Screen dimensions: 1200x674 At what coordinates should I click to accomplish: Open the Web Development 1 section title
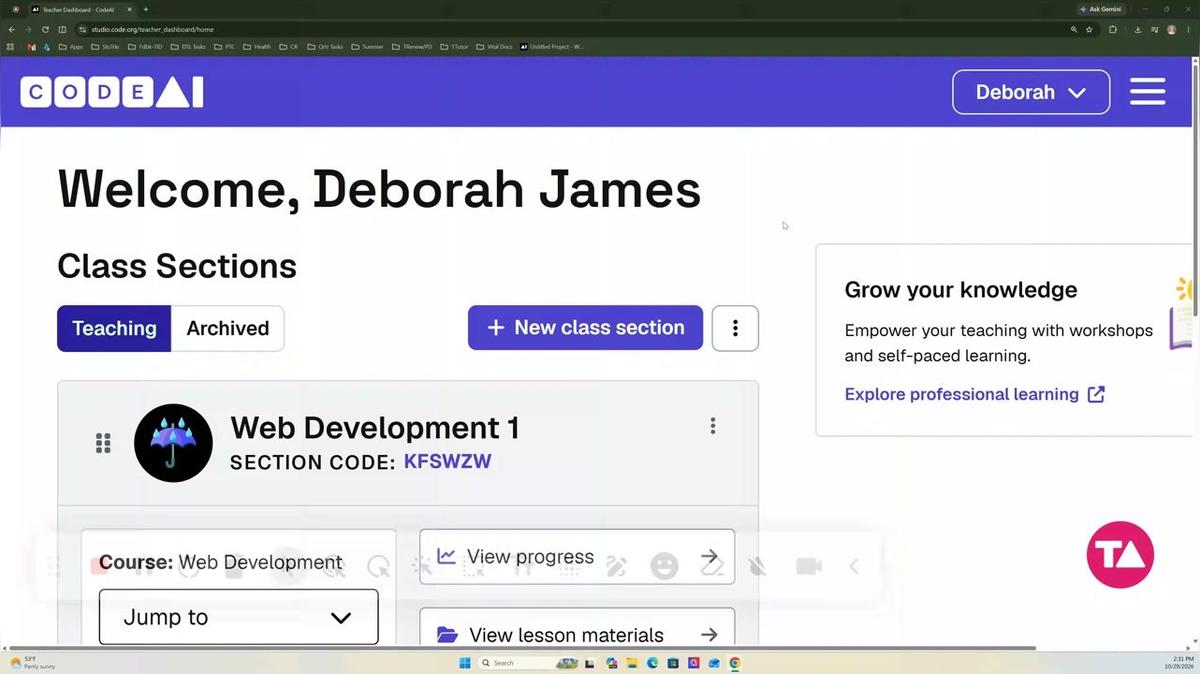[374, 427]
